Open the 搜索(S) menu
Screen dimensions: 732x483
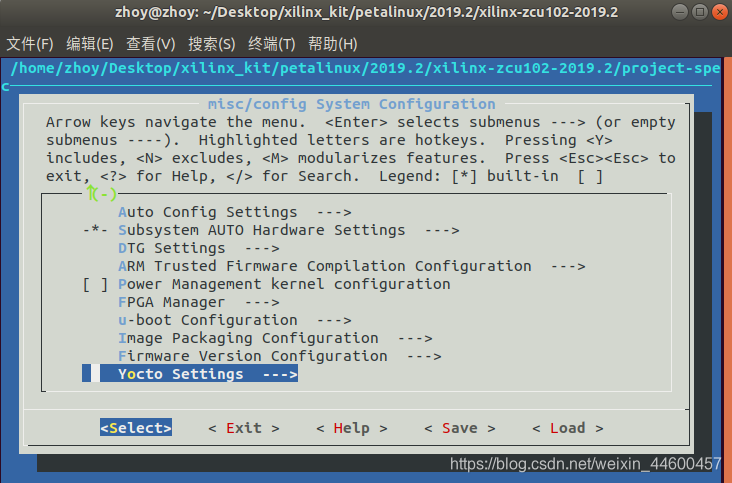click(211, 44)
